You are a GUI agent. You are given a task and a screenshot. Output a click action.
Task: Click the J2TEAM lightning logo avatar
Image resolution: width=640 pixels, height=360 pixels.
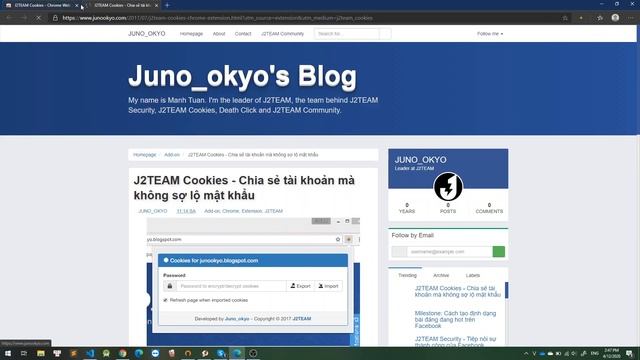[448, 187]
